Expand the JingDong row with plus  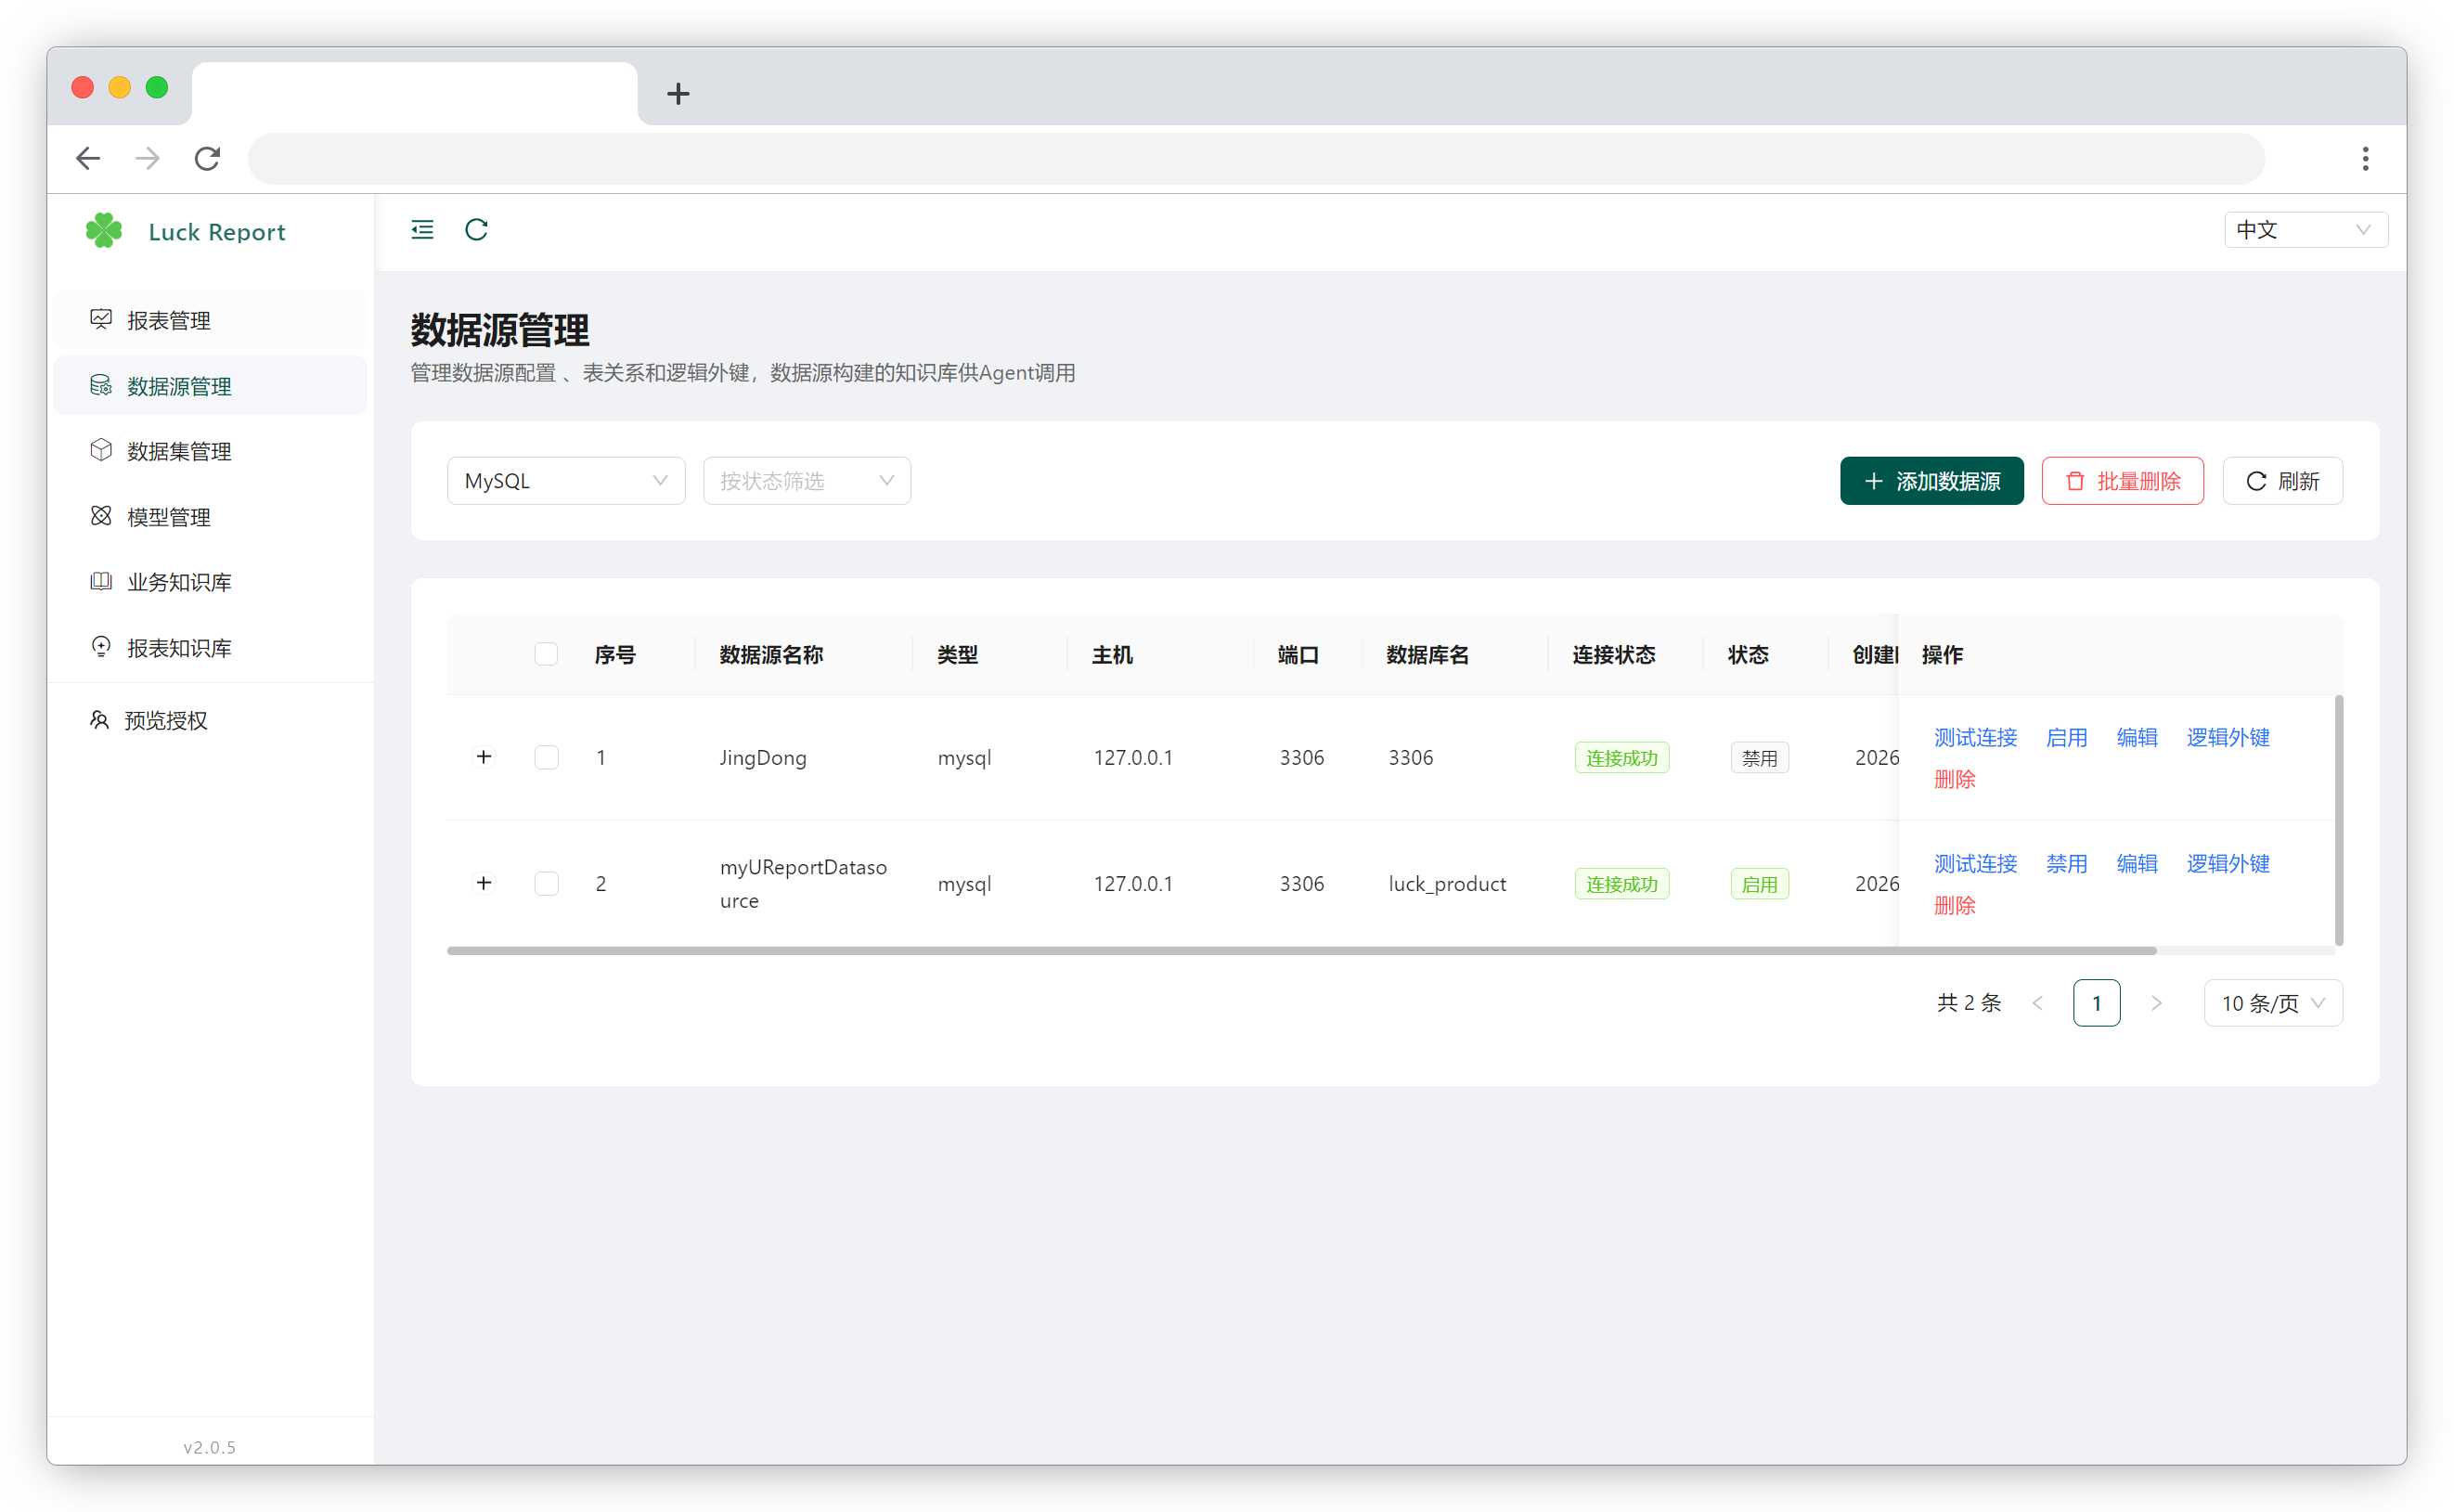484,757
